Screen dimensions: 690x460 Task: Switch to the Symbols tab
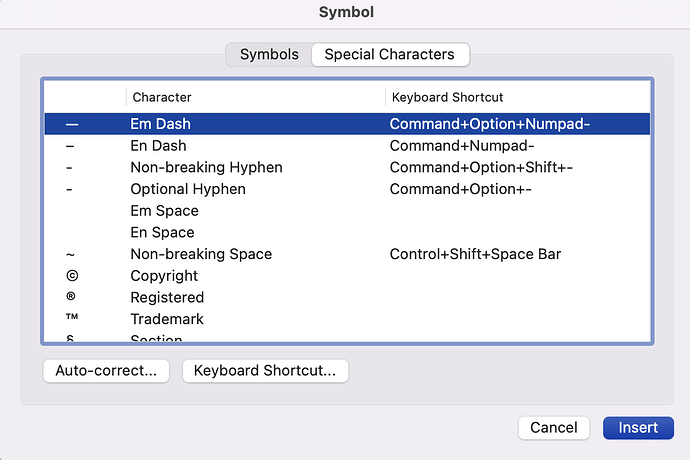click(x=269, y=54)
